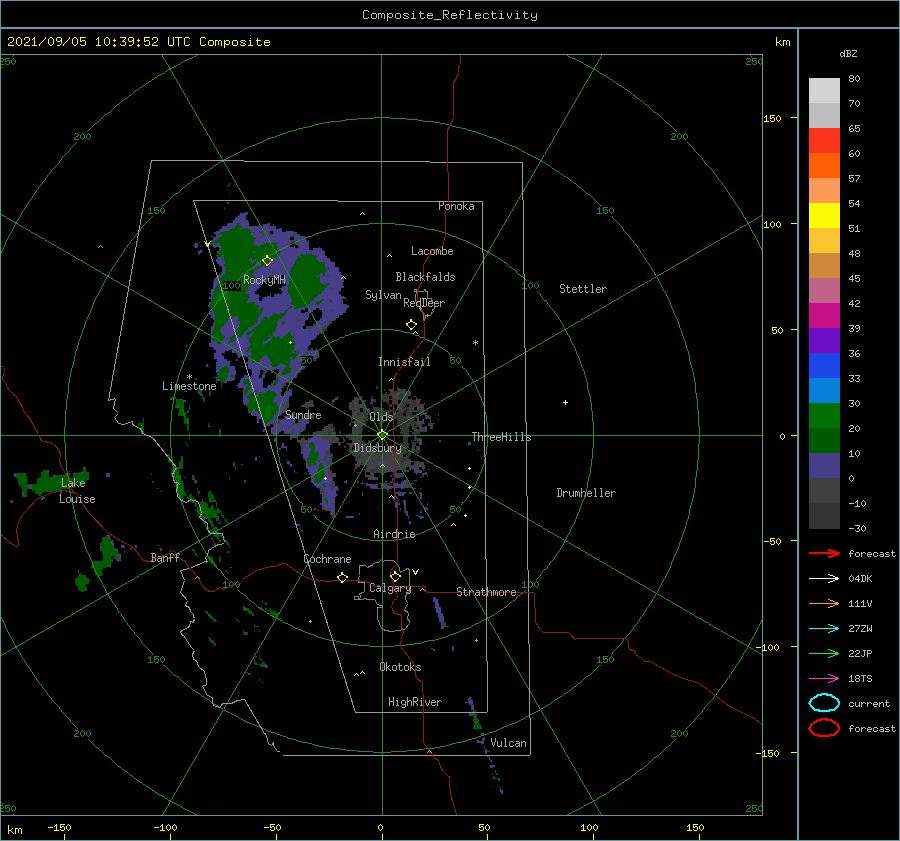This screenshot has height=841, width=900.
Task: Click the Okotoks town label
Action: tap(400, 667)
